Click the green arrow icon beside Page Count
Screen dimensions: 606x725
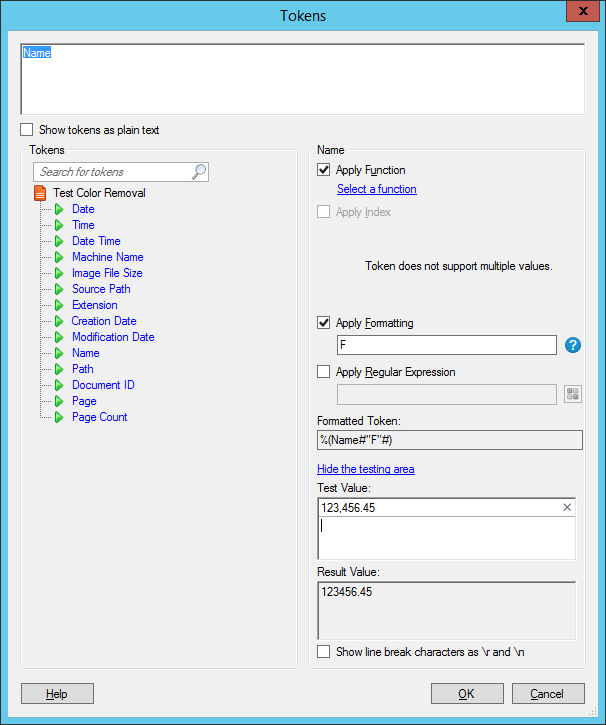[x=59, y=417]
